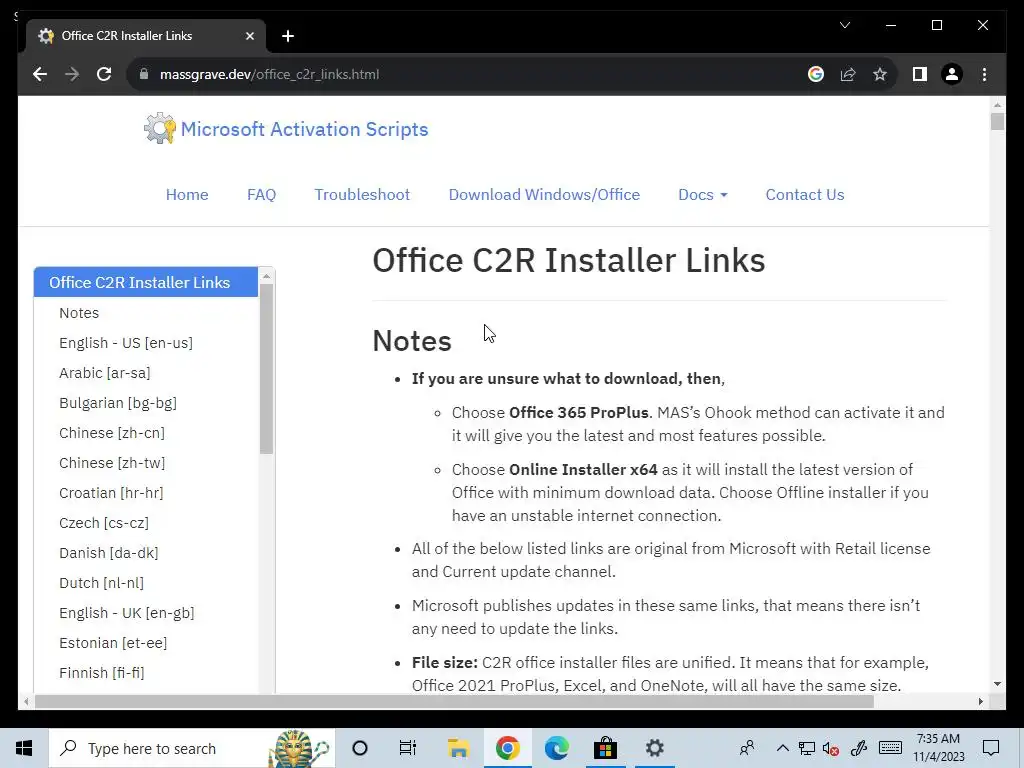Jump to Croatian [hr-hr] section
Image resolution: width=1024 pixels, height=768 pixels.
coord(111,493)
